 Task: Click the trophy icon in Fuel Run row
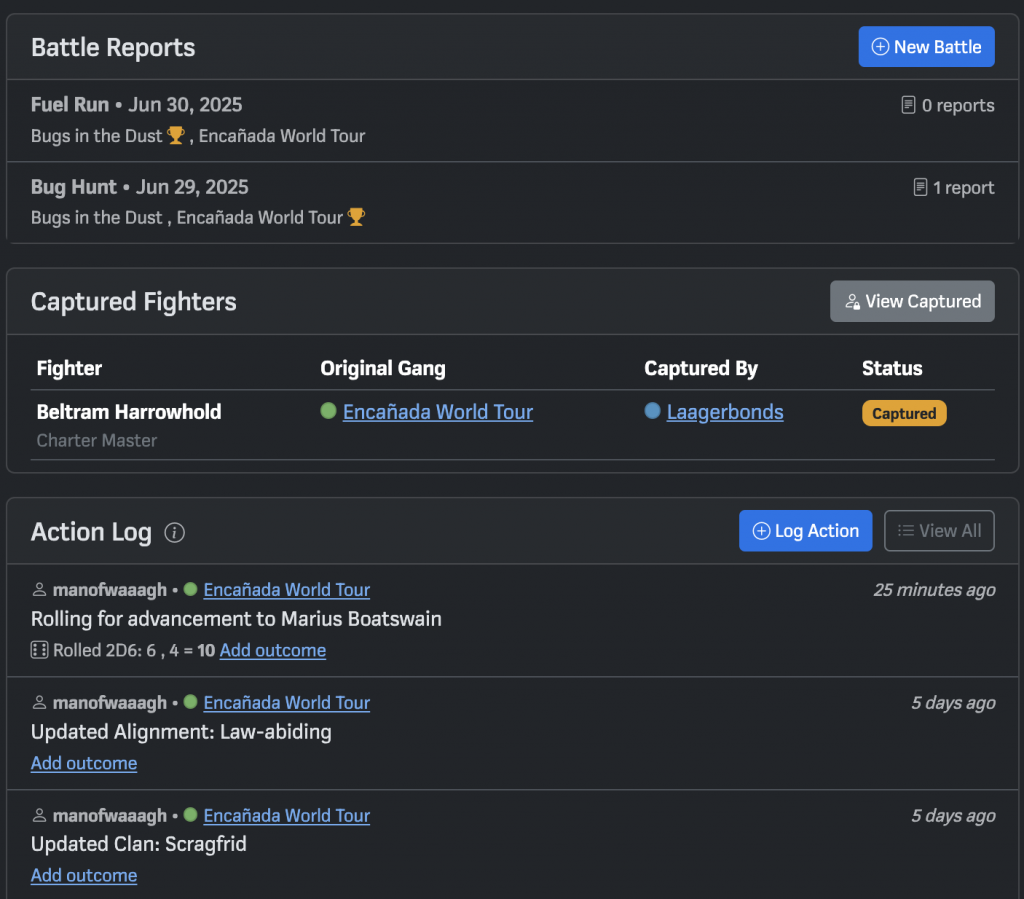(176, 136)
